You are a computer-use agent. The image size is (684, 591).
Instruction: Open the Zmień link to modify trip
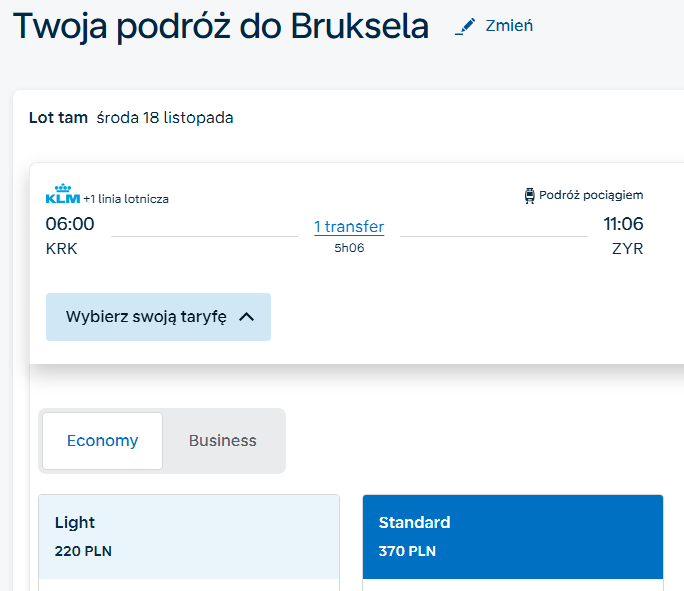coord(509,26)
